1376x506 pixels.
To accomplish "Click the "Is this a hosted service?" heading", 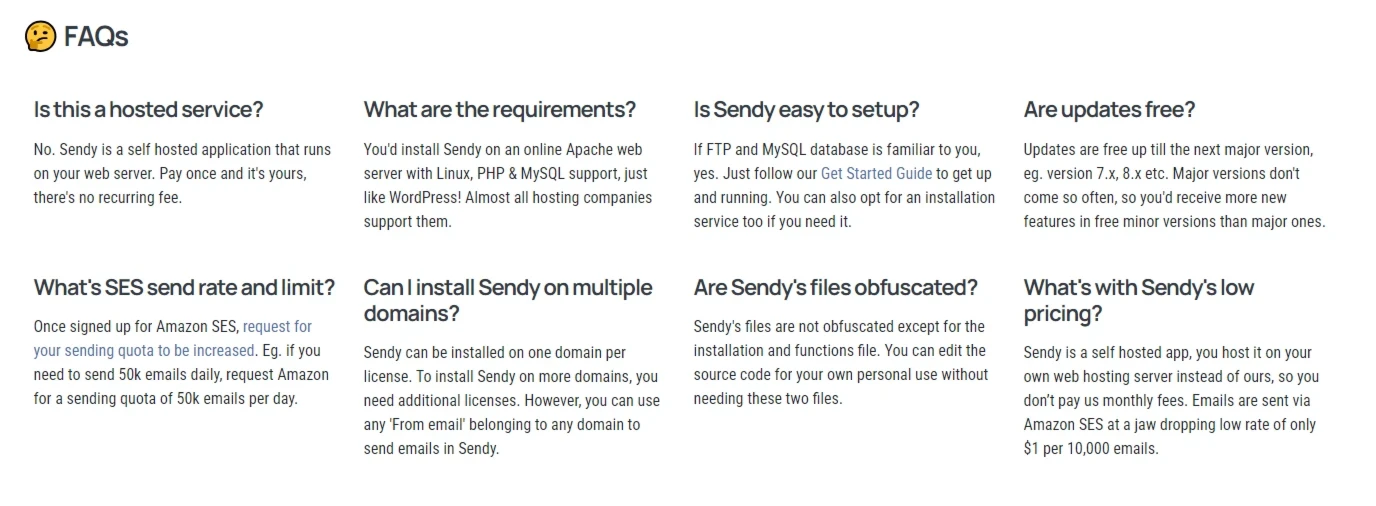I will 148,109.
